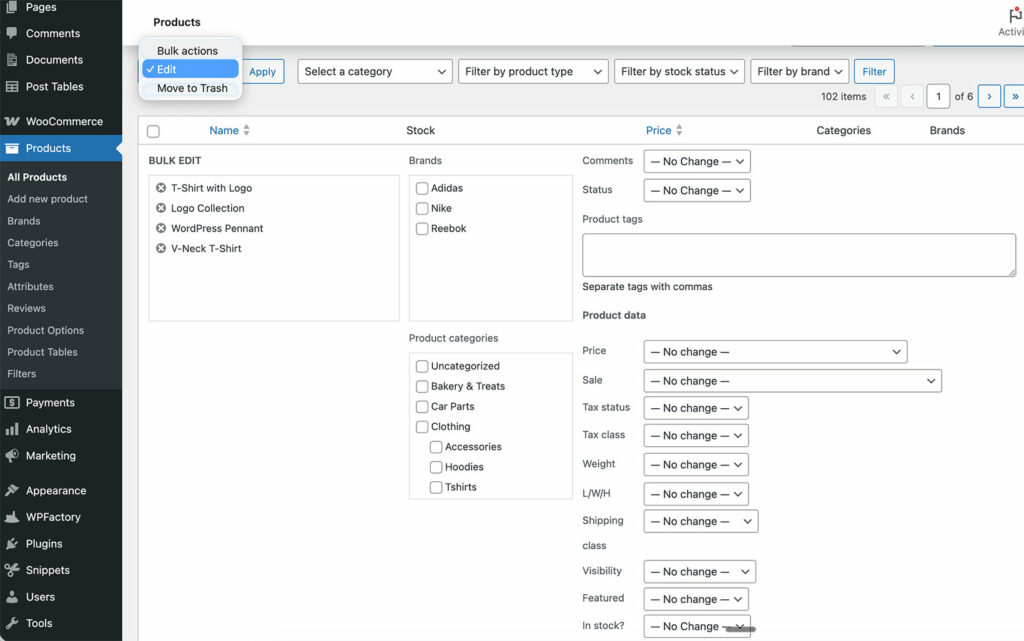
Task: Remove V-Neck T-Shirt from bulk edit list
Action: coord(161,249)
